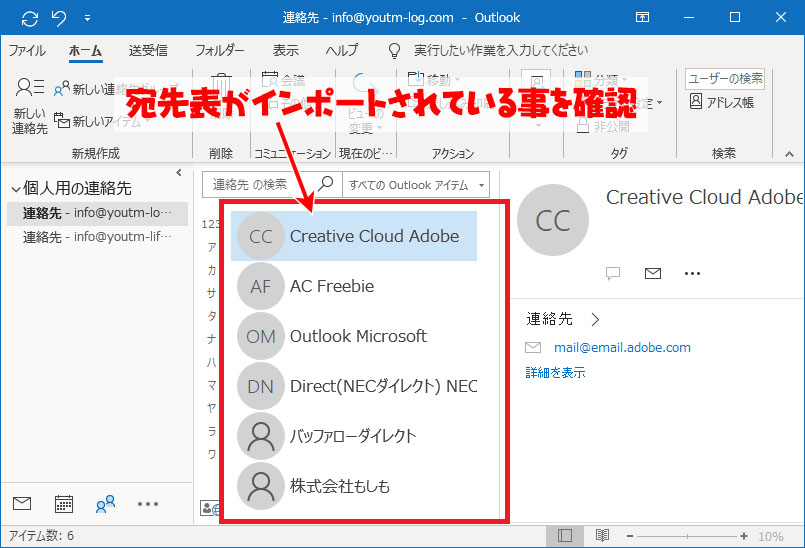Image resolution: width=805 pixels, height=548 pixels.
Task: Collapse the folder pane arrow
Action: click(x=179, y=173)
